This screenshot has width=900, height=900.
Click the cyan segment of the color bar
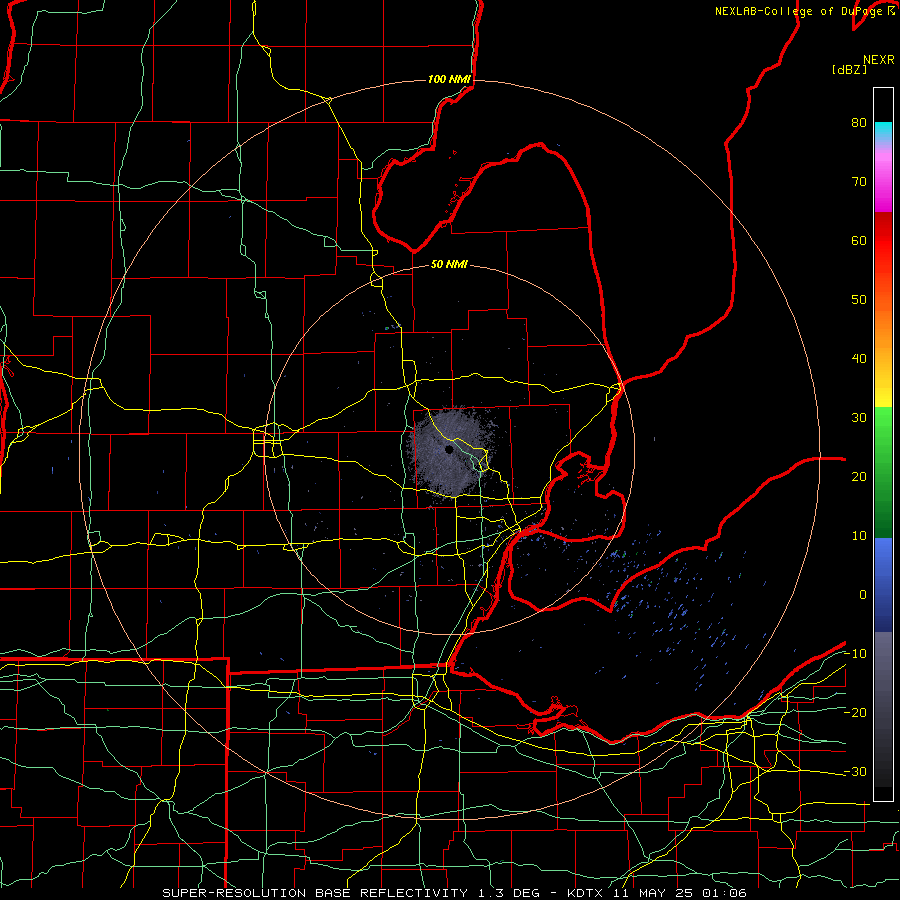coord(883,131)
